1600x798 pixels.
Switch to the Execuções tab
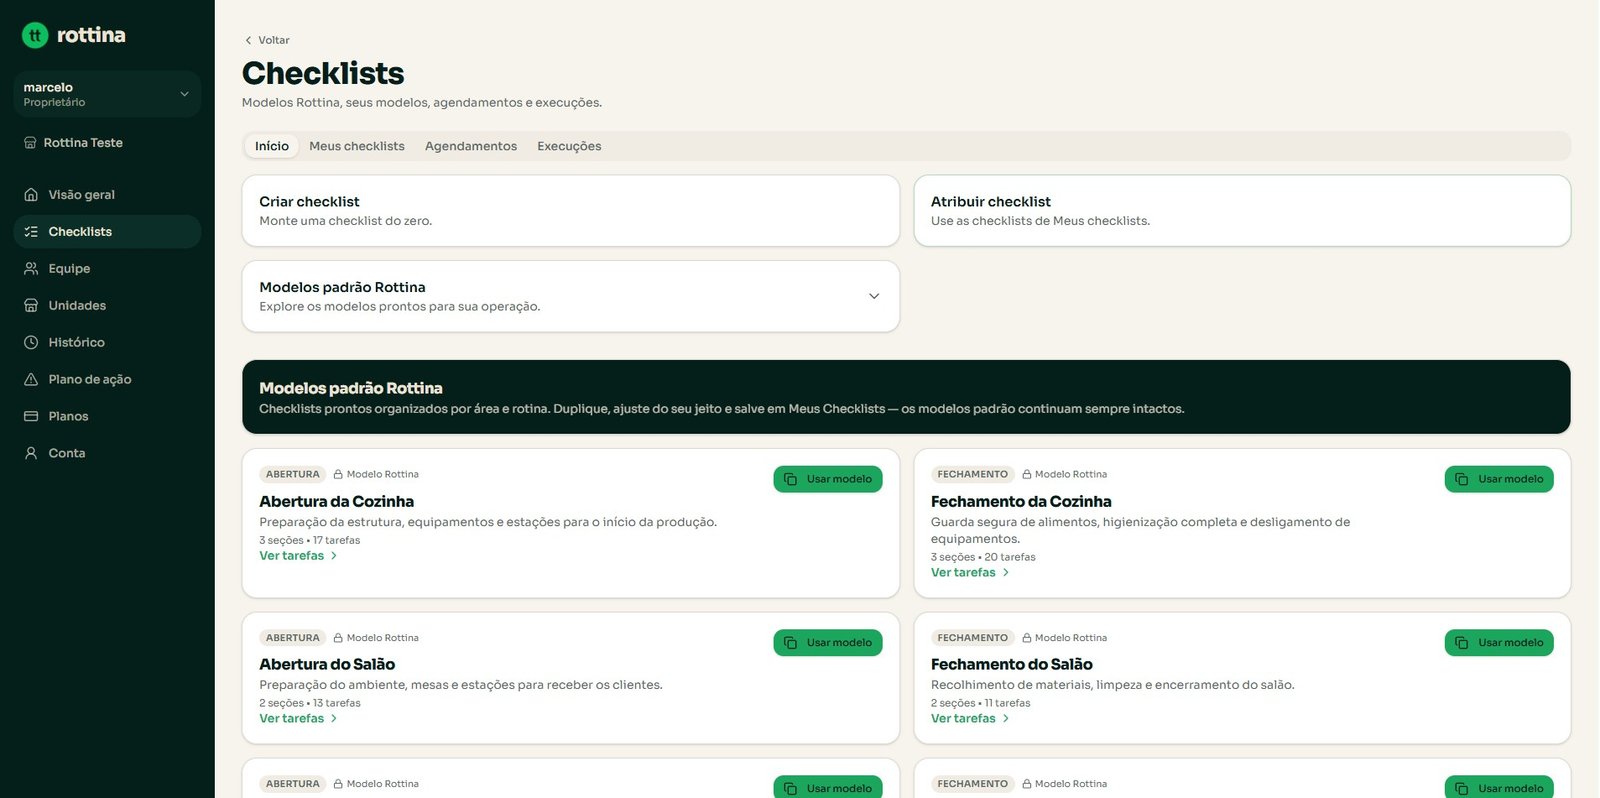coord(569,146)
